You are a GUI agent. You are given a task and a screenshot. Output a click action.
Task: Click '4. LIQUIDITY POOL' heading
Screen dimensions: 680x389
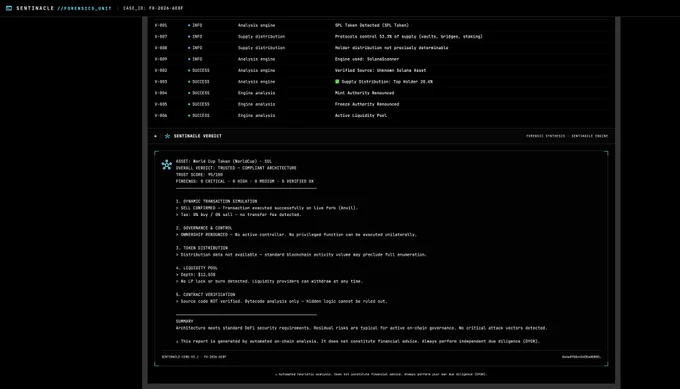pos(197,268)
